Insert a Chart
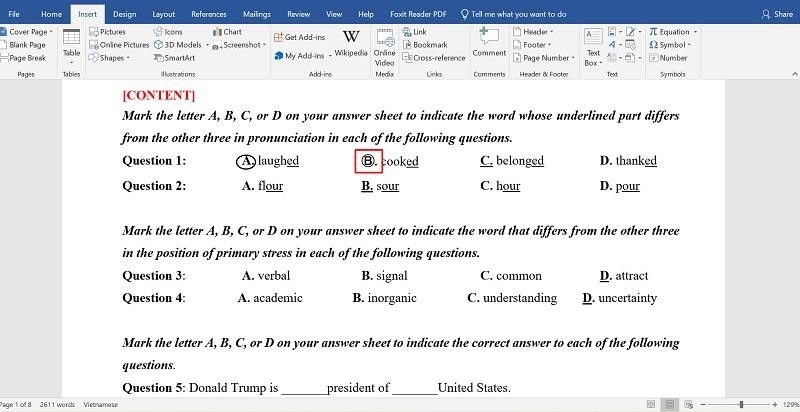 click(x=227, y=32)
